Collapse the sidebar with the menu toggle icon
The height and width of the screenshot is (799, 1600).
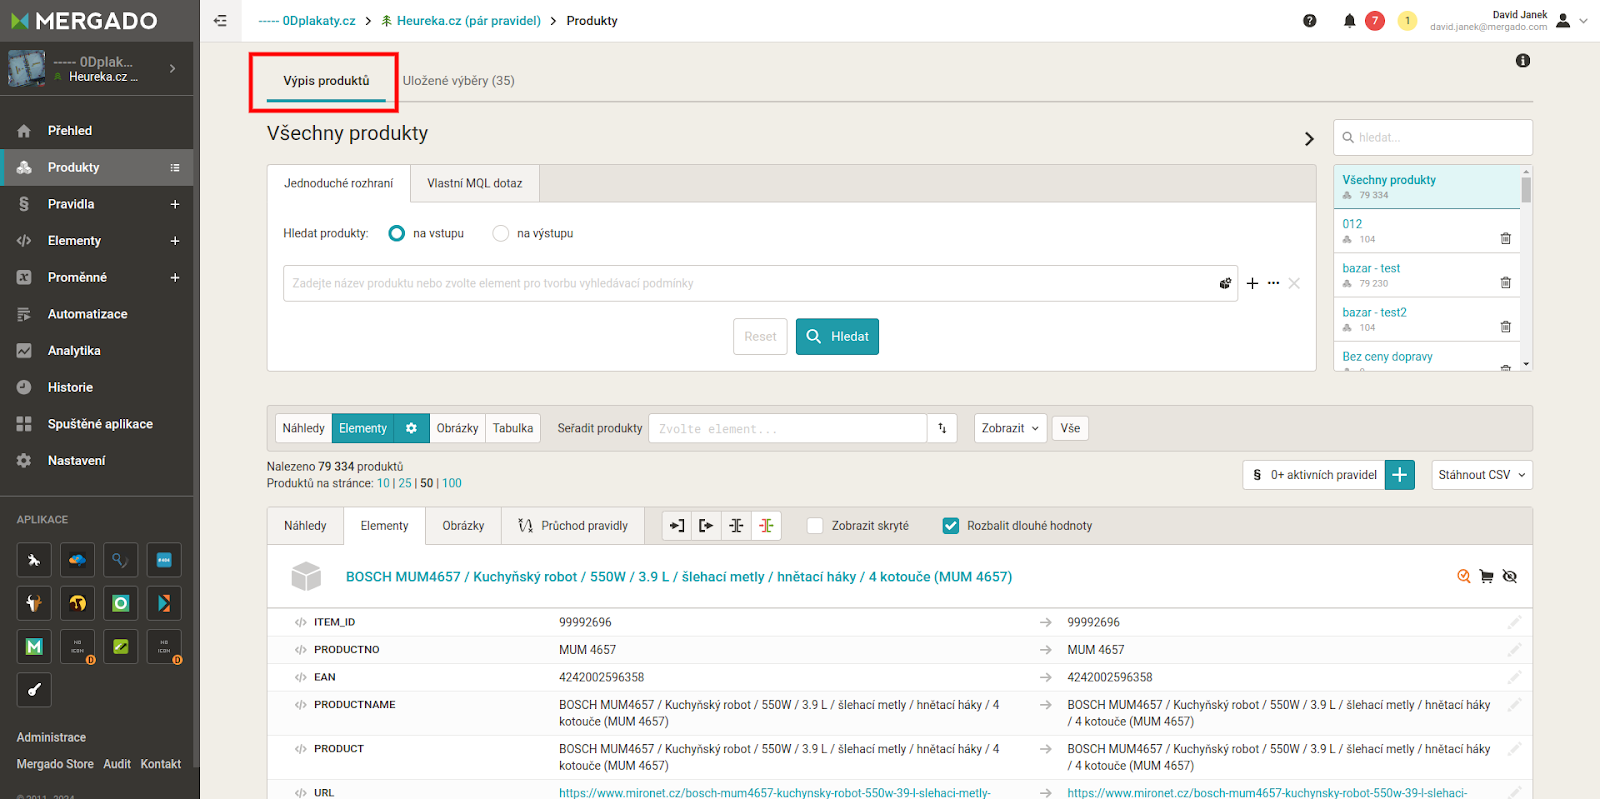(220, 21)
